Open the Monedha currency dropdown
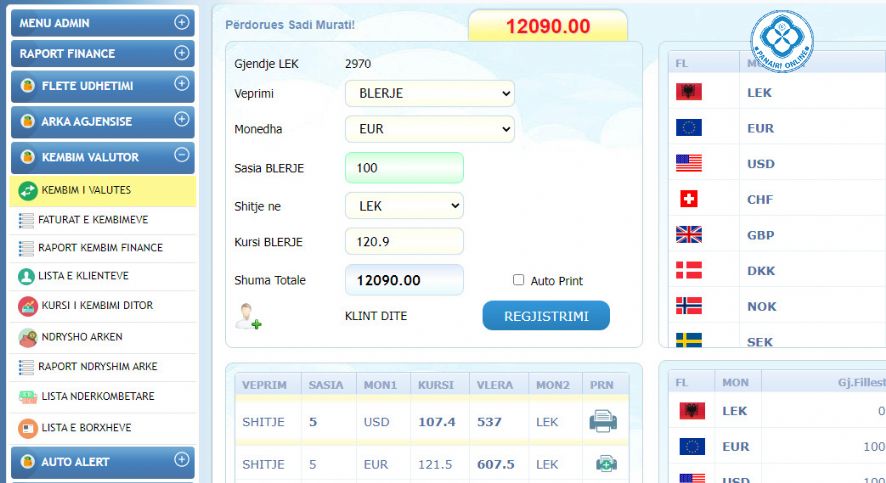886x483 pixels. [429, 129]
